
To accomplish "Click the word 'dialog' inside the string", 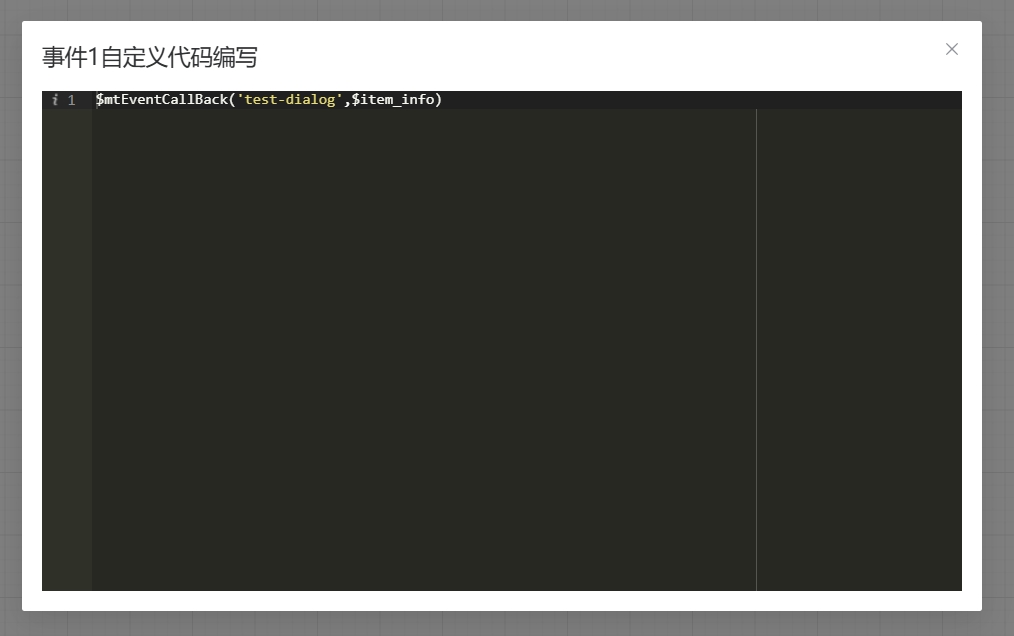I will point(312,100).
